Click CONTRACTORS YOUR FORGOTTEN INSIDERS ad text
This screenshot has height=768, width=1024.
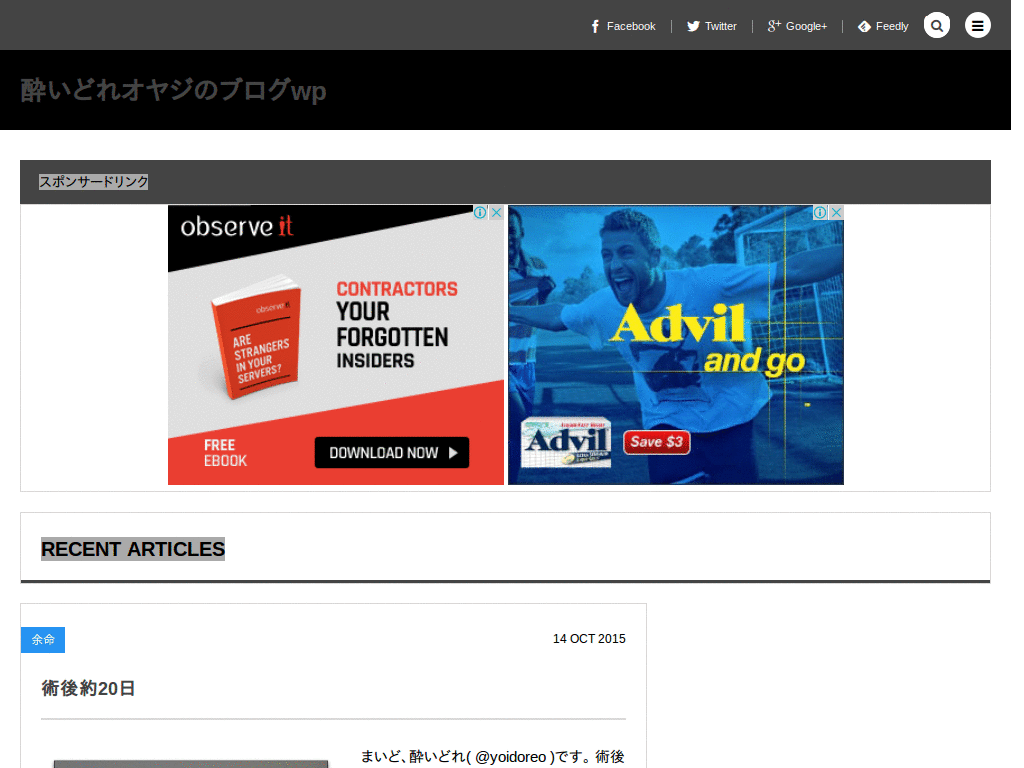tap(397, 325)
